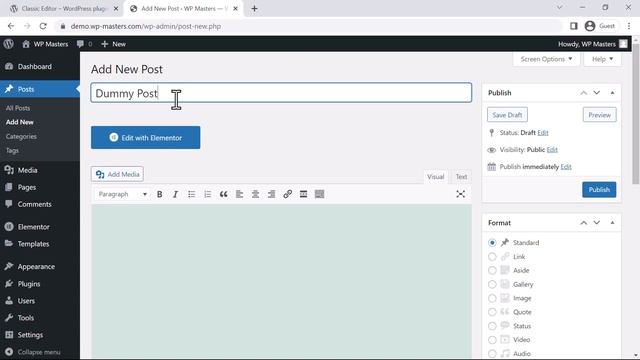The height and width of the screenshot is (360, 640).
Task: Switch editor to Visual tab
Action: coord(436,177)
